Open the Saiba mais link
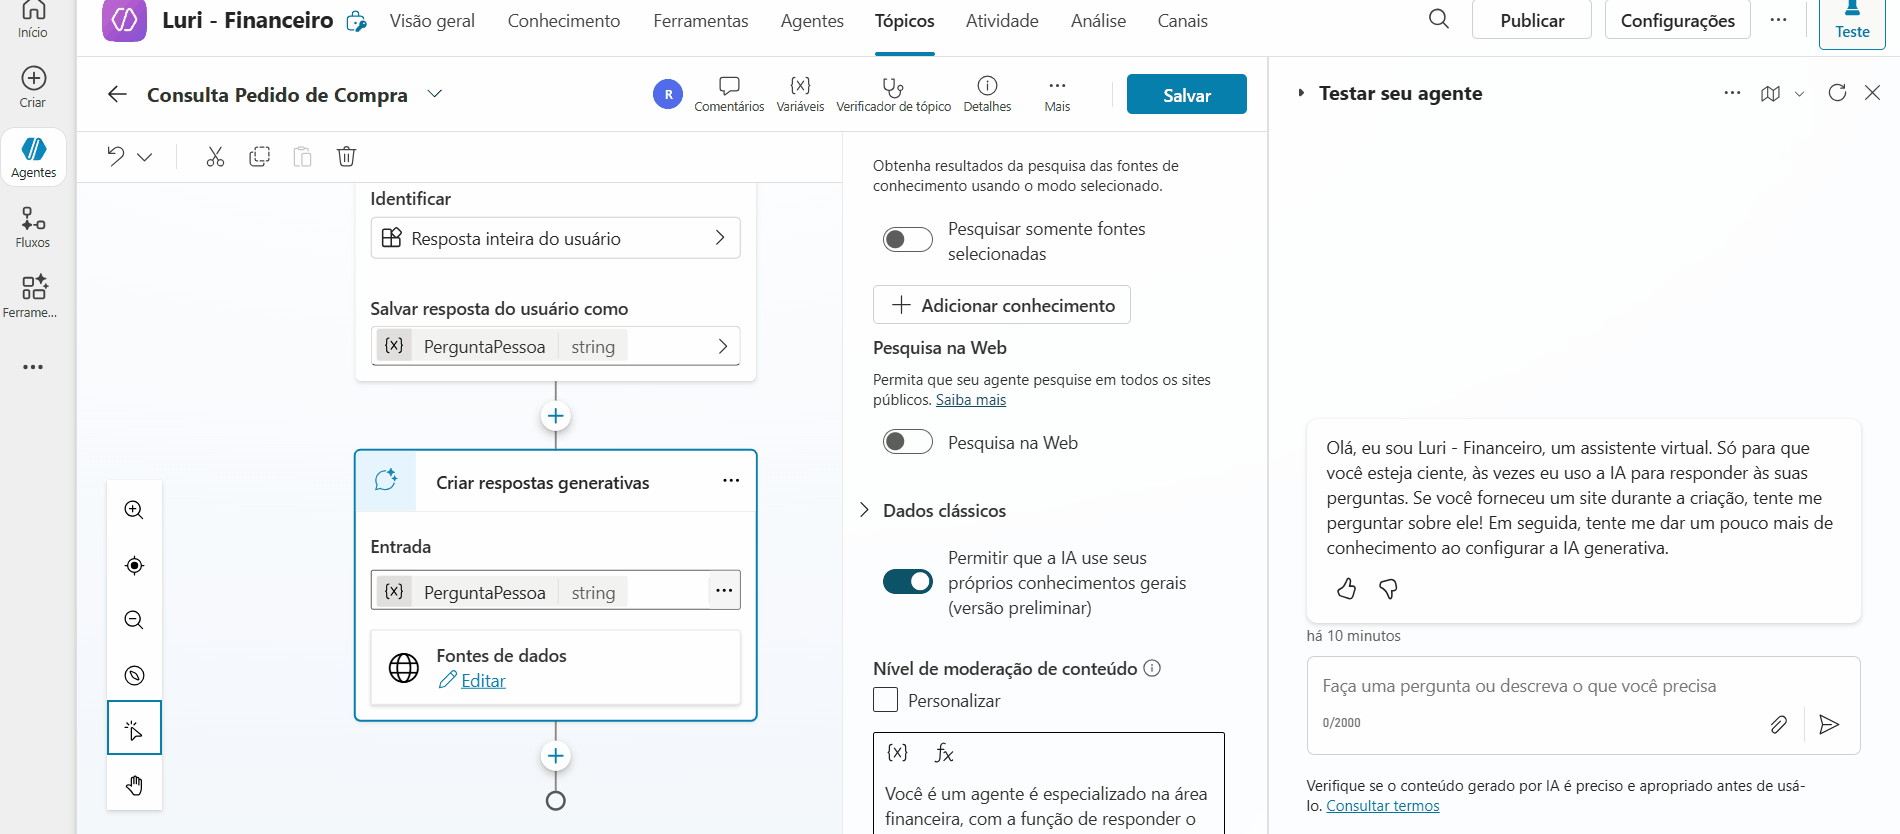 click(971, 400)
